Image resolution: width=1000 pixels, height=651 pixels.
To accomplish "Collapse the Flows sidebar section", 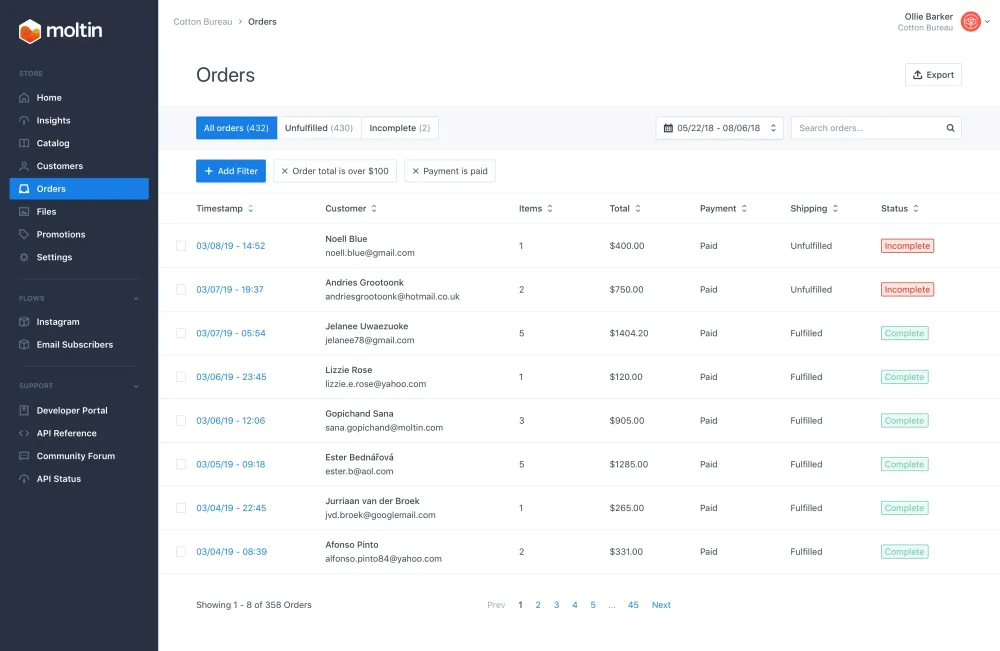I will 136,299.
